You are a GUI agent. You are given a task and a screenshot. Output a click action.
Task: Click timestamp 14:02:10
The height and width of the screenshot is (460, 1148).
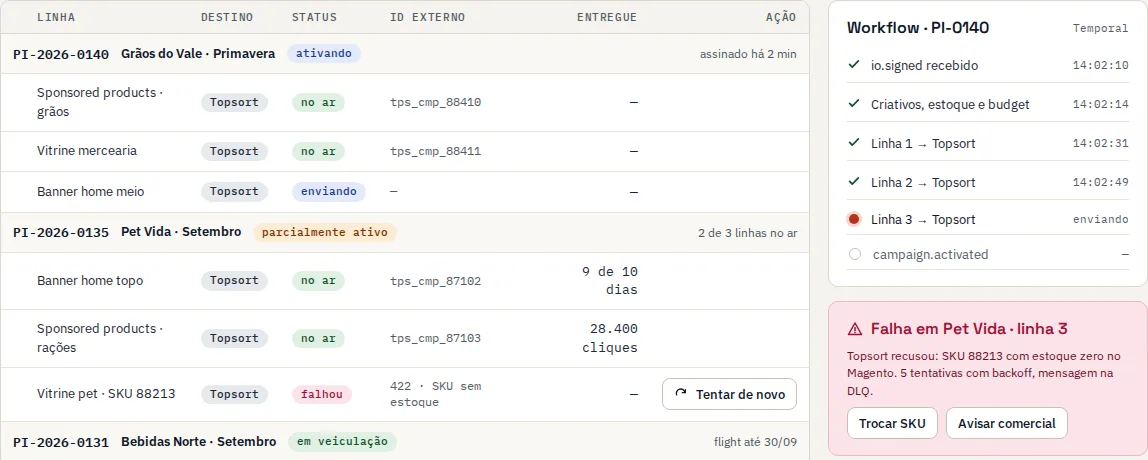pos(1100,65)
